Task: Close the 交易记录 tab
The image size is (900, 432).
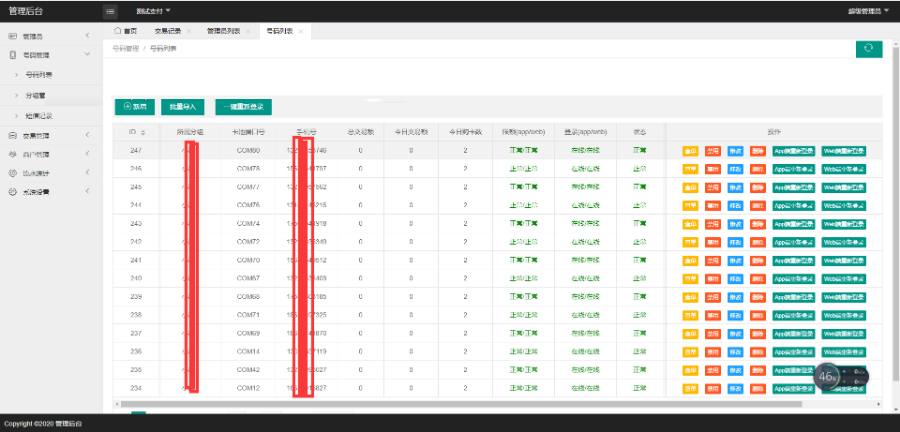Action: [x=189, y=32]
